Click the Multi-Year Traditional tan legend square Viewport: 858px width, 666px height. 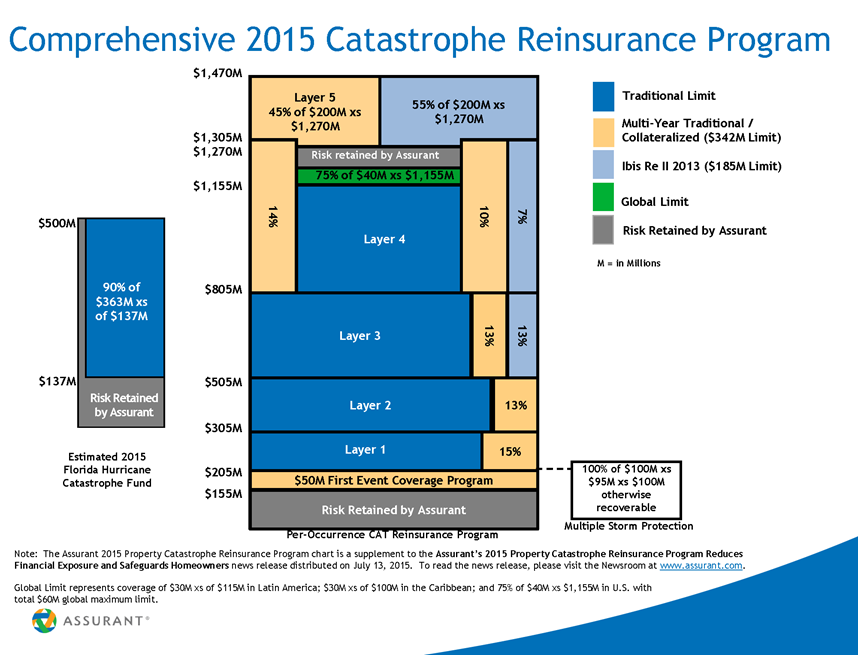click(x=601, y=130)
